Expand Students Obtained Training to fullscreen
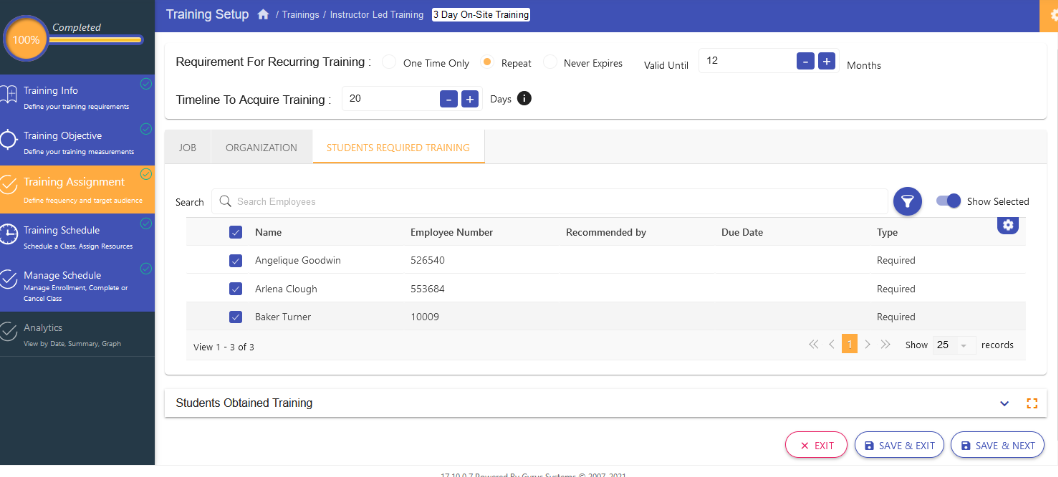Screen dimensions: 1058x477 coord(1031,403)
